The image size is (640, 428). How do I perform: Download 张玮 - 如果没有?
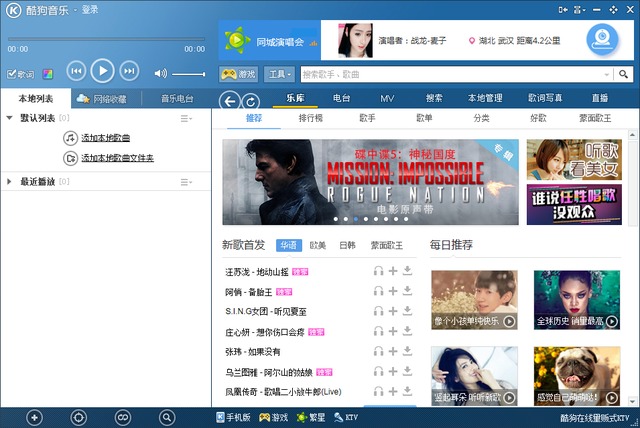point(407,351)
